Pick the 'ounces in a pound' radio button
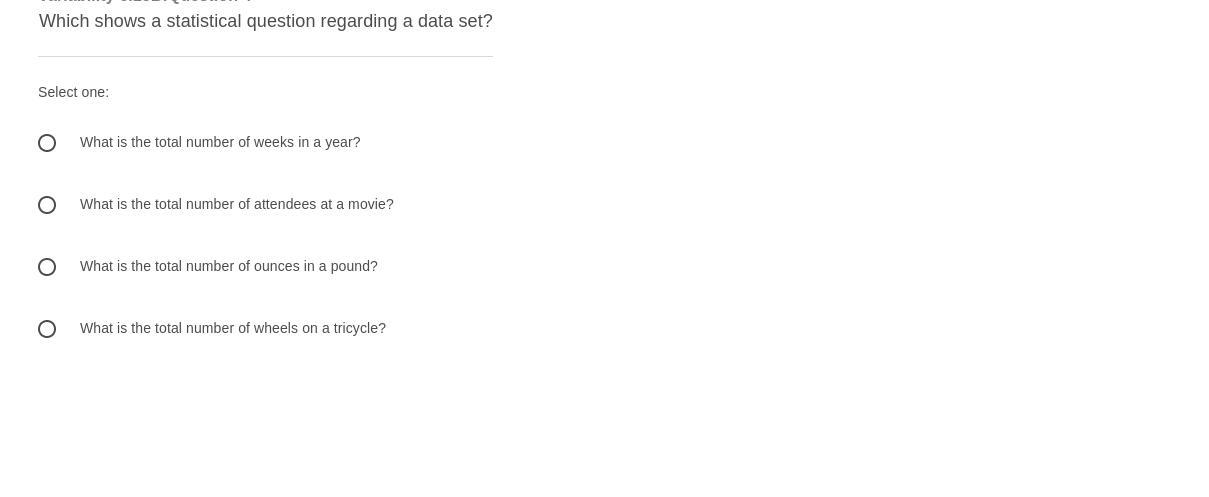 pos(47,267)
